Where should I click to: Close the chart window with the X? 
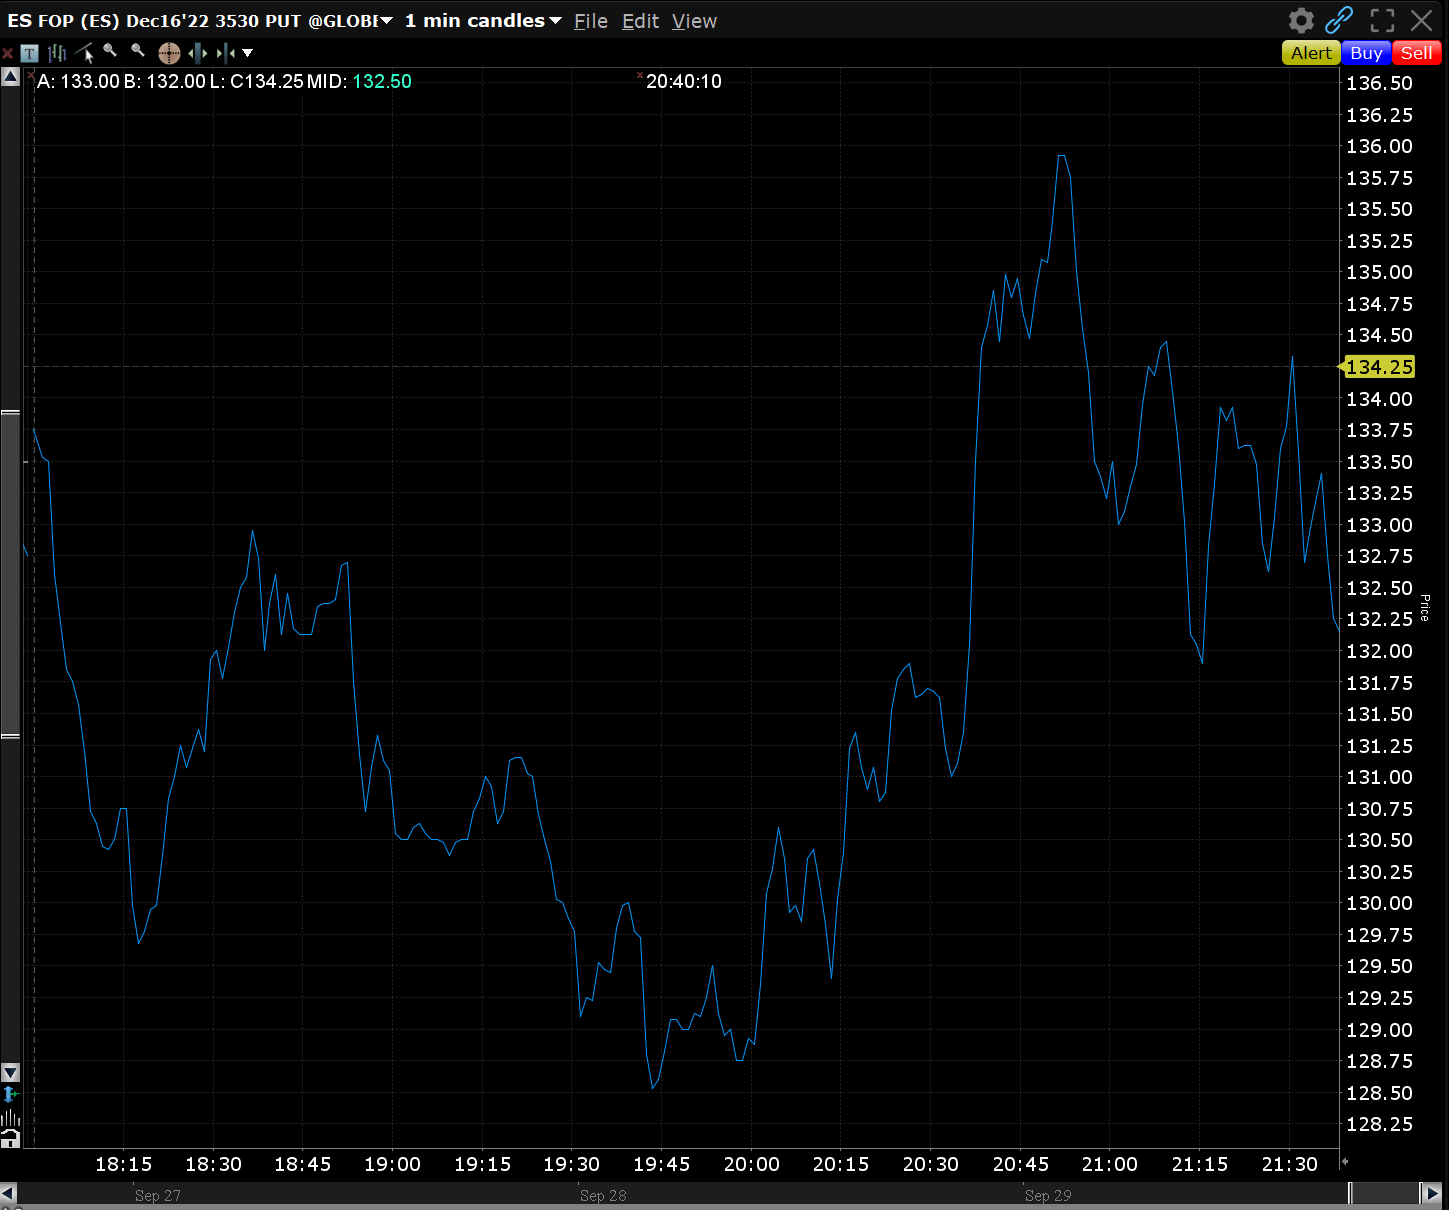click(1422, 20)
